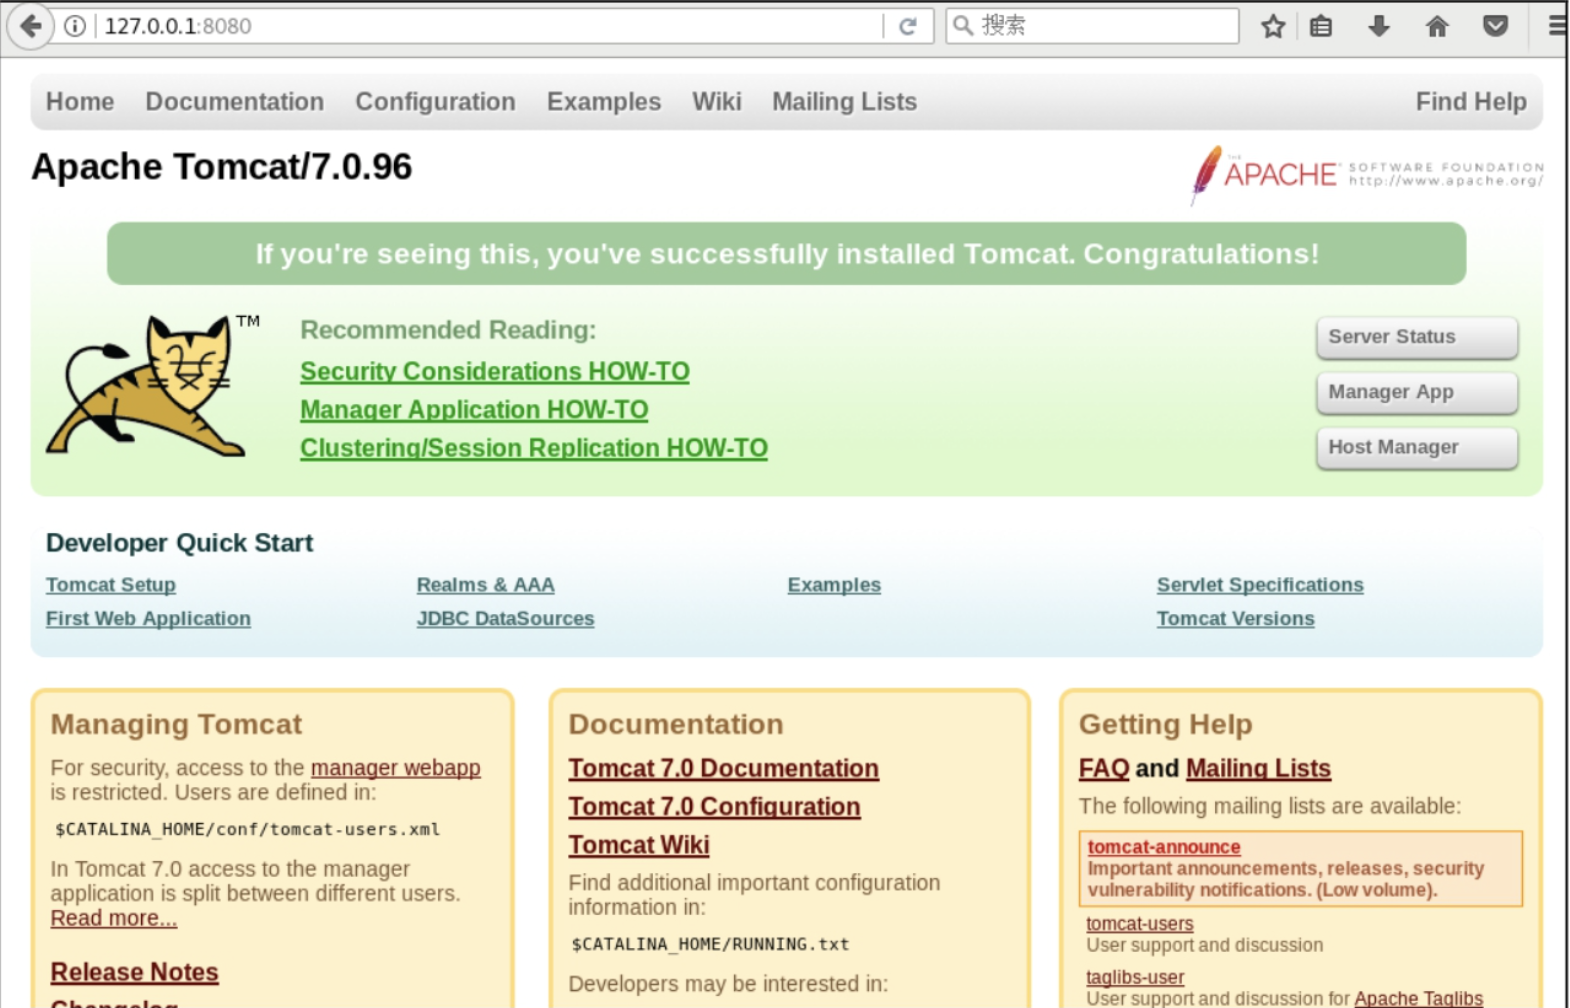The image size is (1570, 1008).
Task: Click the browser back arrow button
Action: point(30,26)
